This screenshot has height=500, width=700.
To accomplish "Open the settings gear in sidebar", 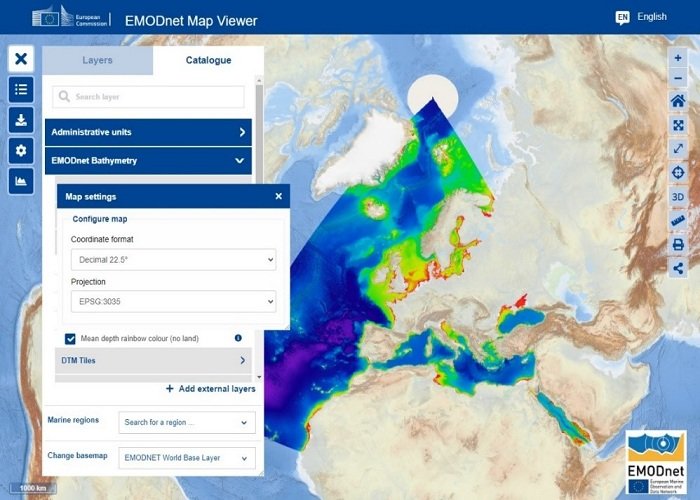I will pos(21,150).
